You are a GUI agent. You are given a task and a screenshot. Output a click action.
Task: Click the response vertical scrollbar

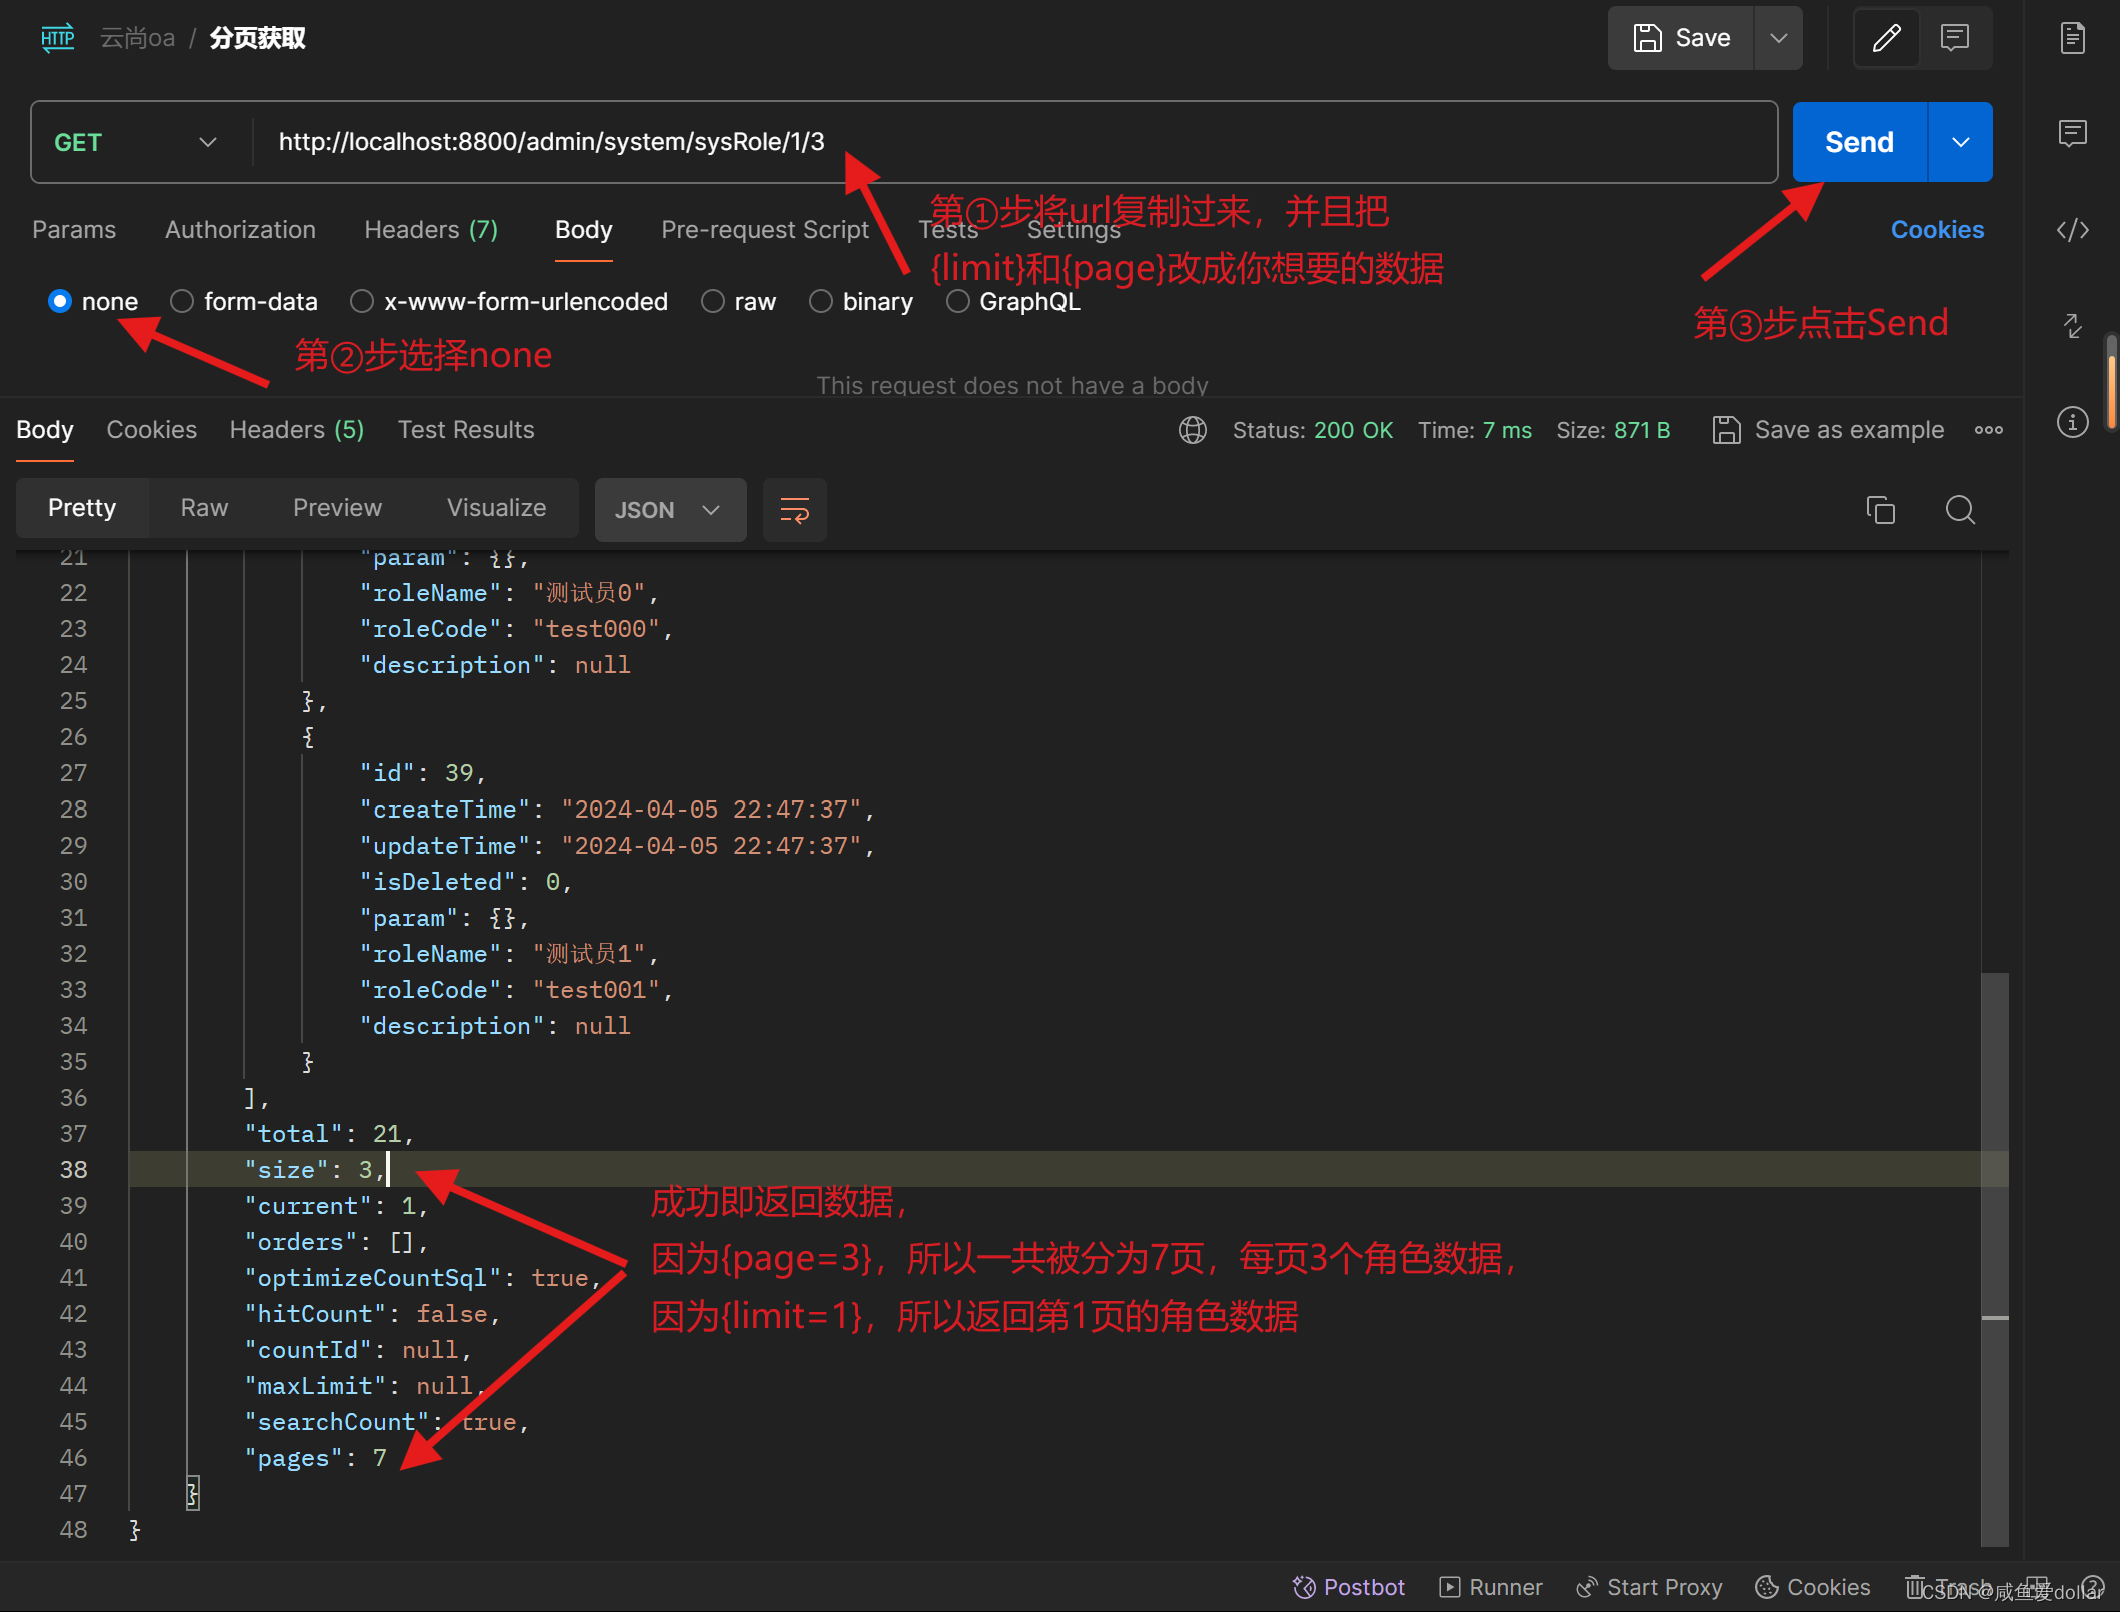(x=1995, y=1258)
